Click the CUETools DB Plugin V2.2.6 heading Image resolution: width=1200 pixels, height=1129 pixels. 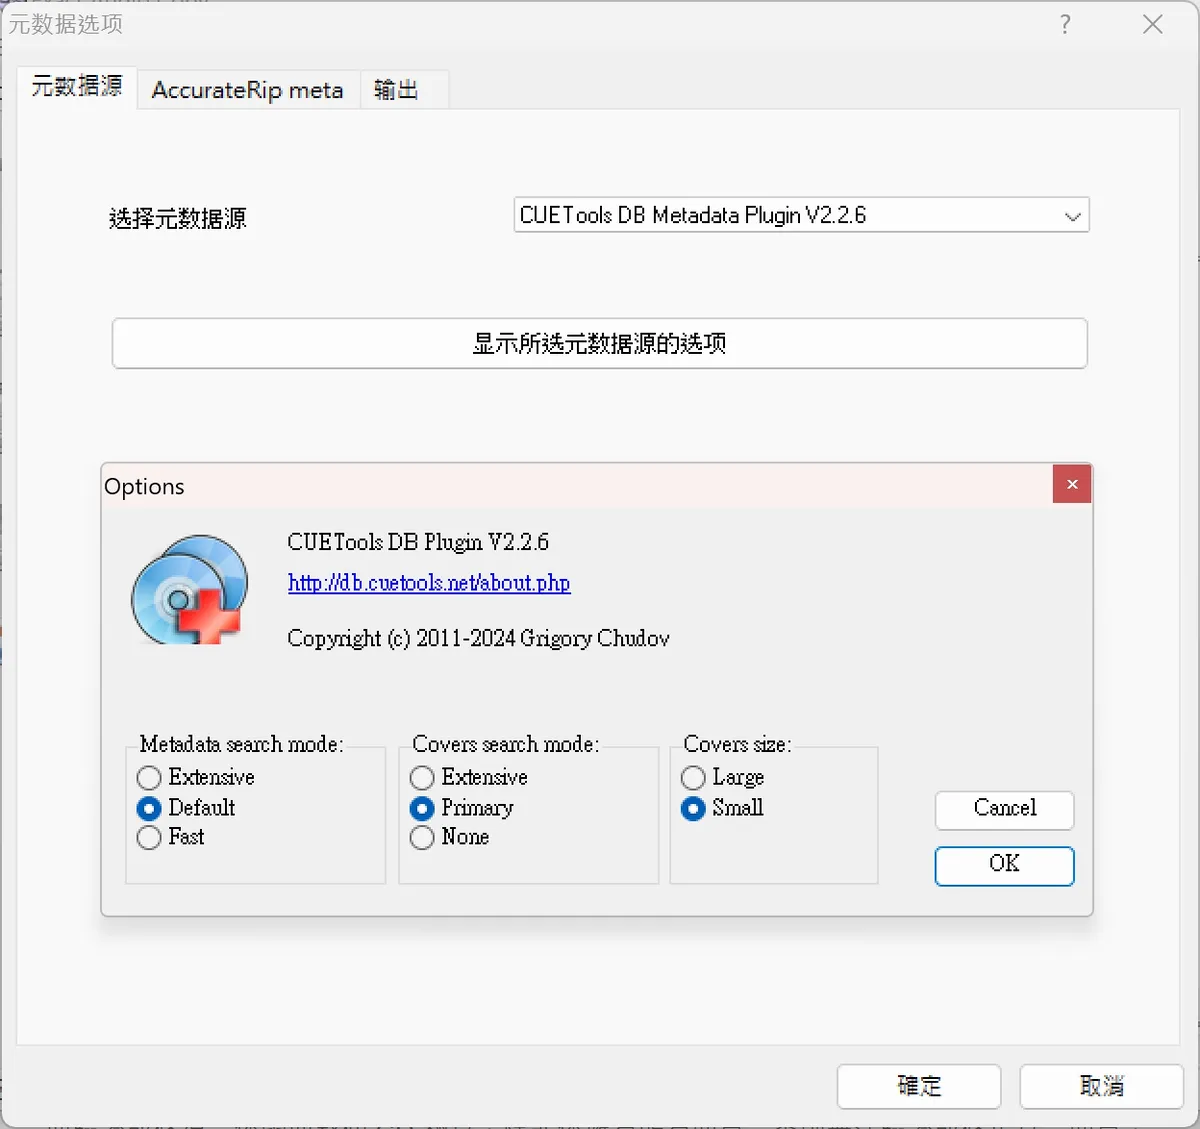[x=418, y=542]
